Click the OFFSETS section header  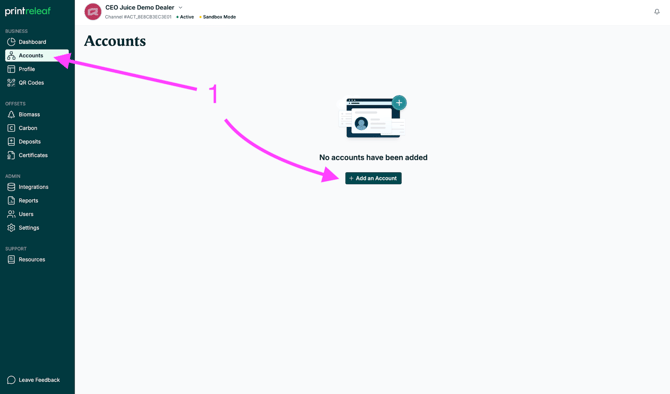(15, 104)
